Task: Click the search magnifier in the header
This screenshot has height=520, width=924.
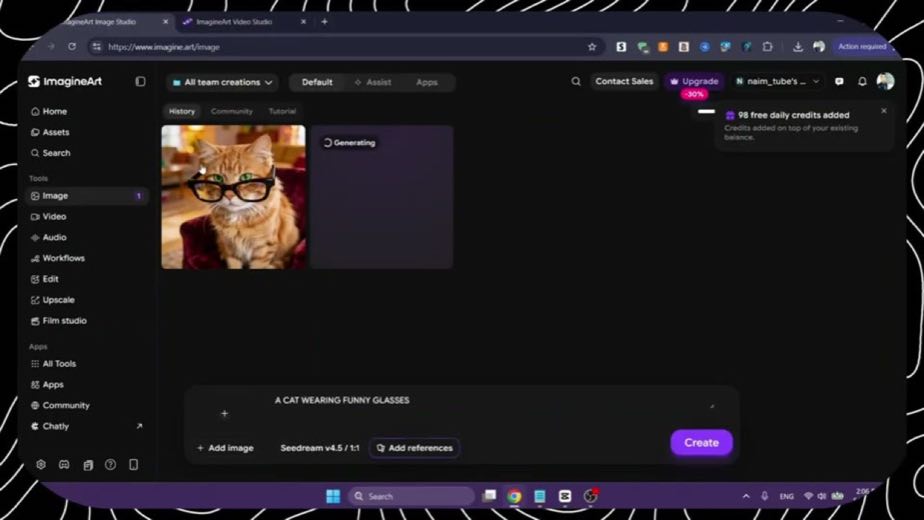Action: 576,81
